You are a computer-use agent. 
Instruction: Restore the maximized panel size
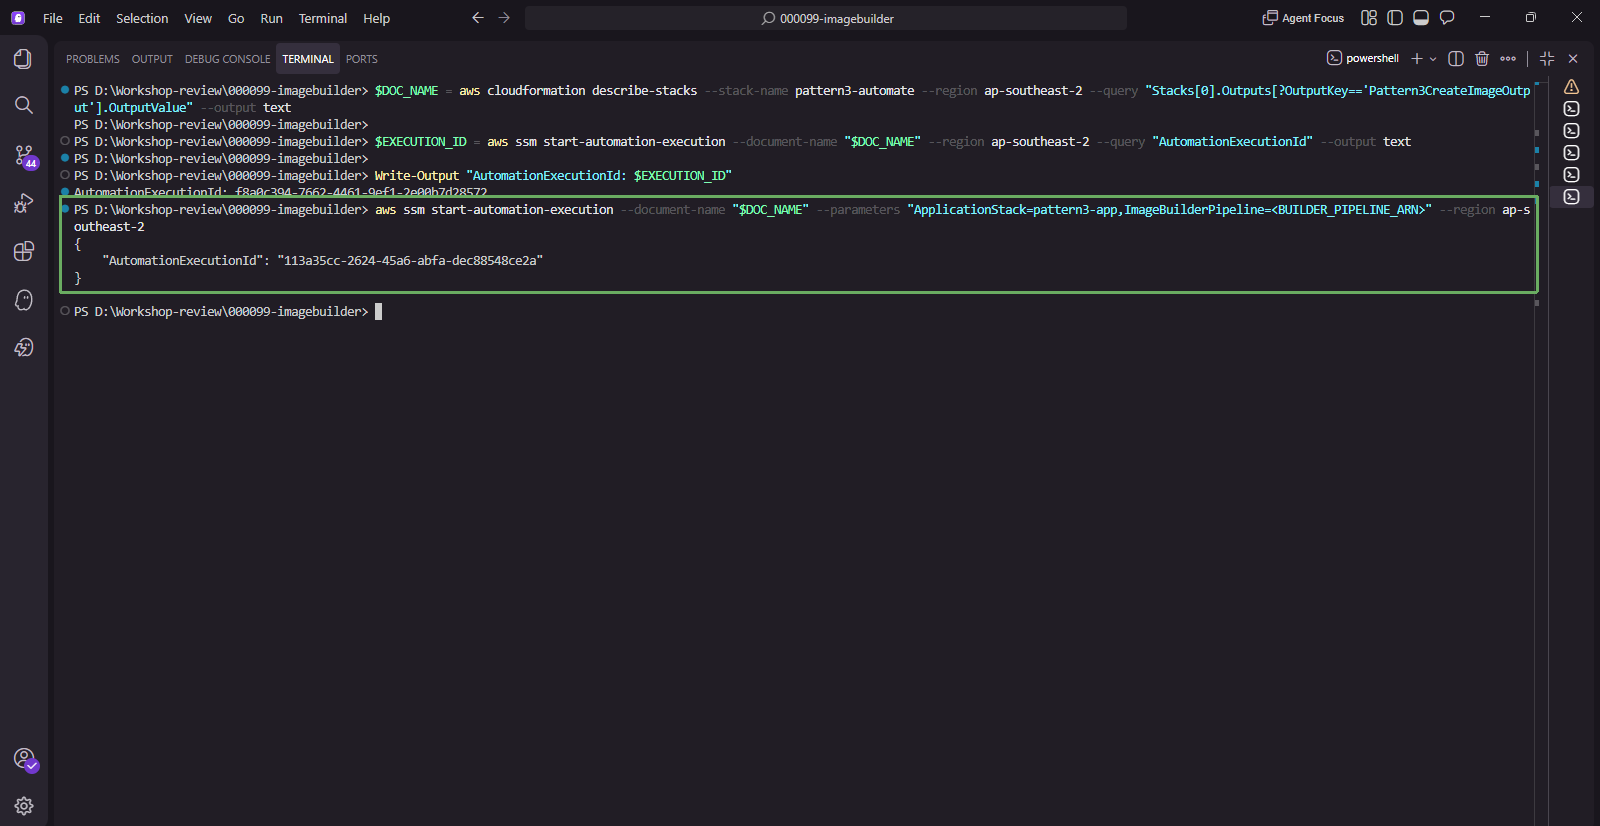(1547, 59)
